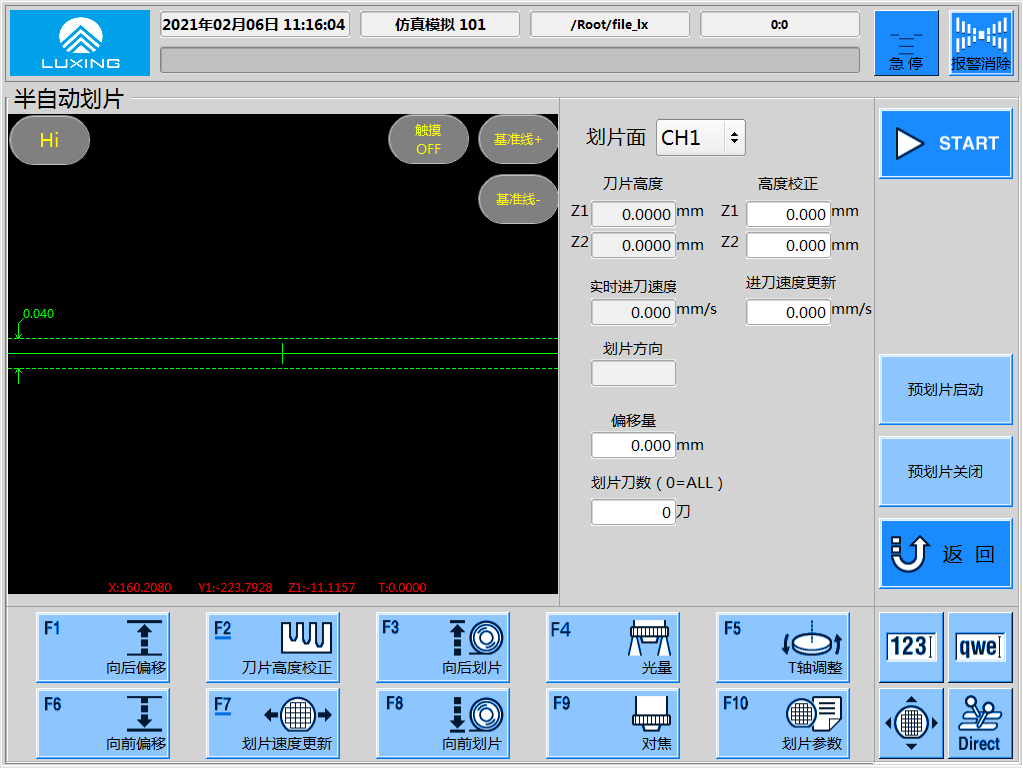Click F1 向后偏移 offset backward

coord(103,647)
